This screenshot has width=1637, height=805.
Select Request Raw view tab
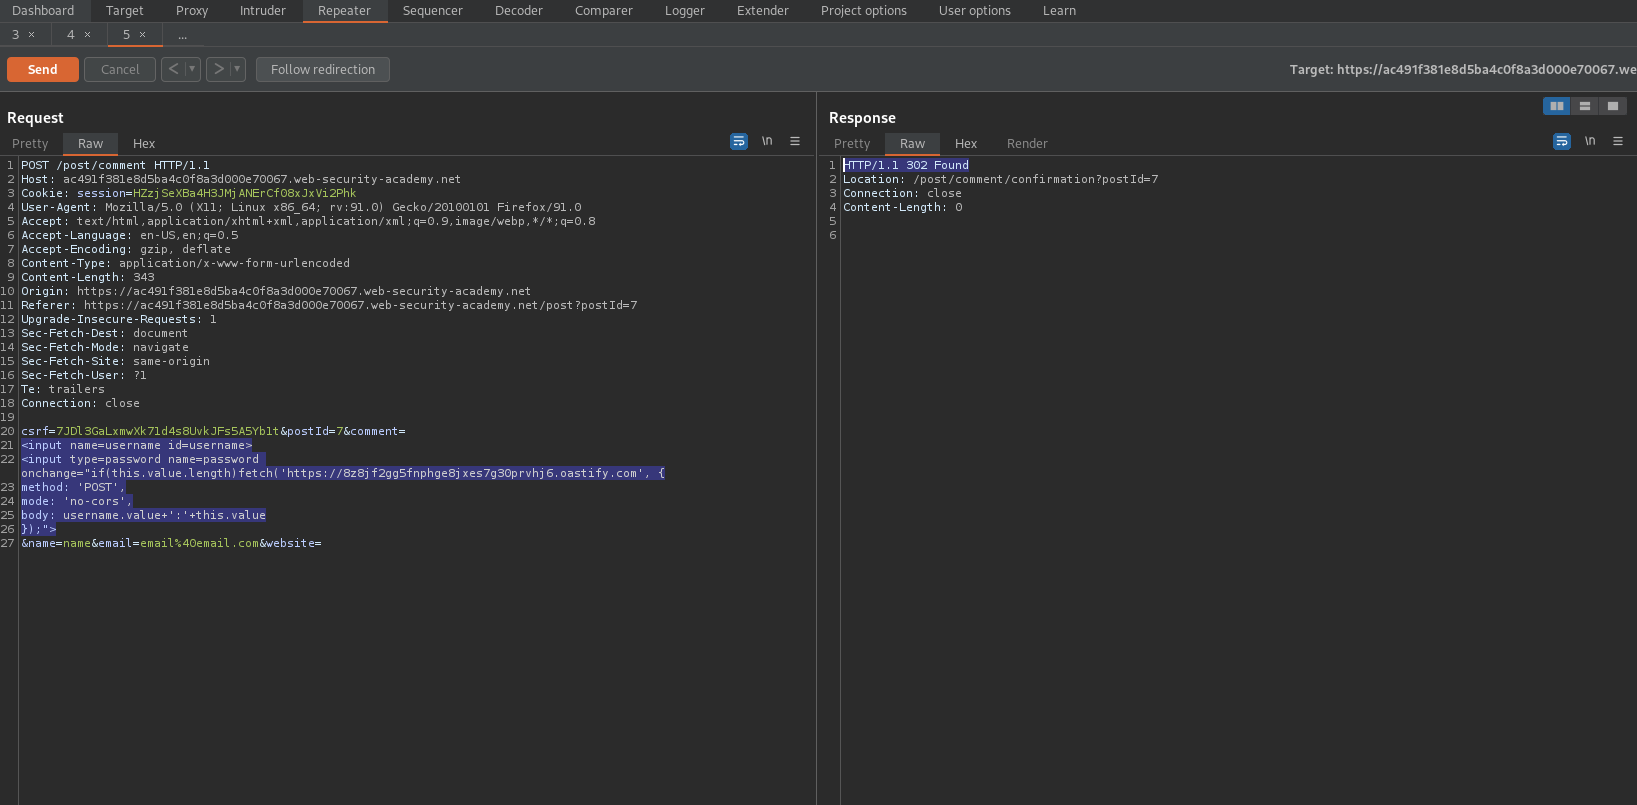coord(90,144)
